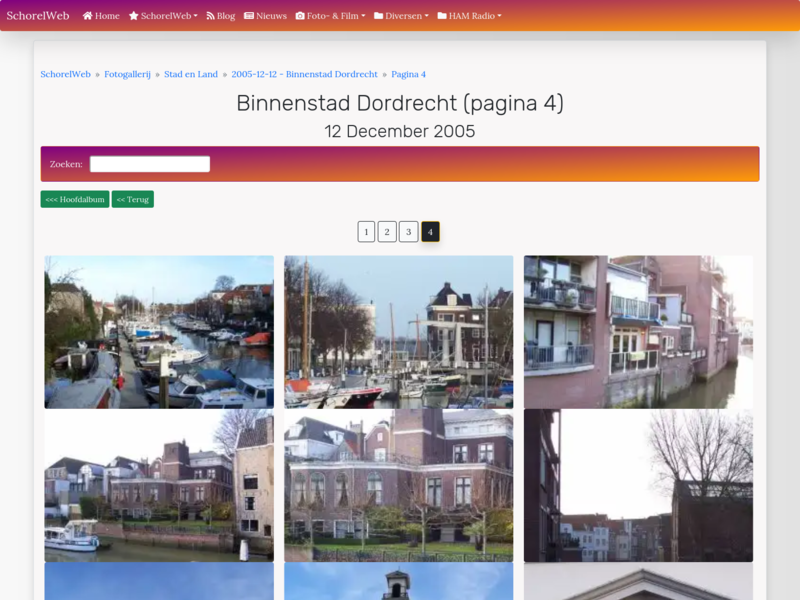Open the bare tree and dark wall photo
Image resolution: width=800 pixels, height=600 pixels.
point(638,485)
